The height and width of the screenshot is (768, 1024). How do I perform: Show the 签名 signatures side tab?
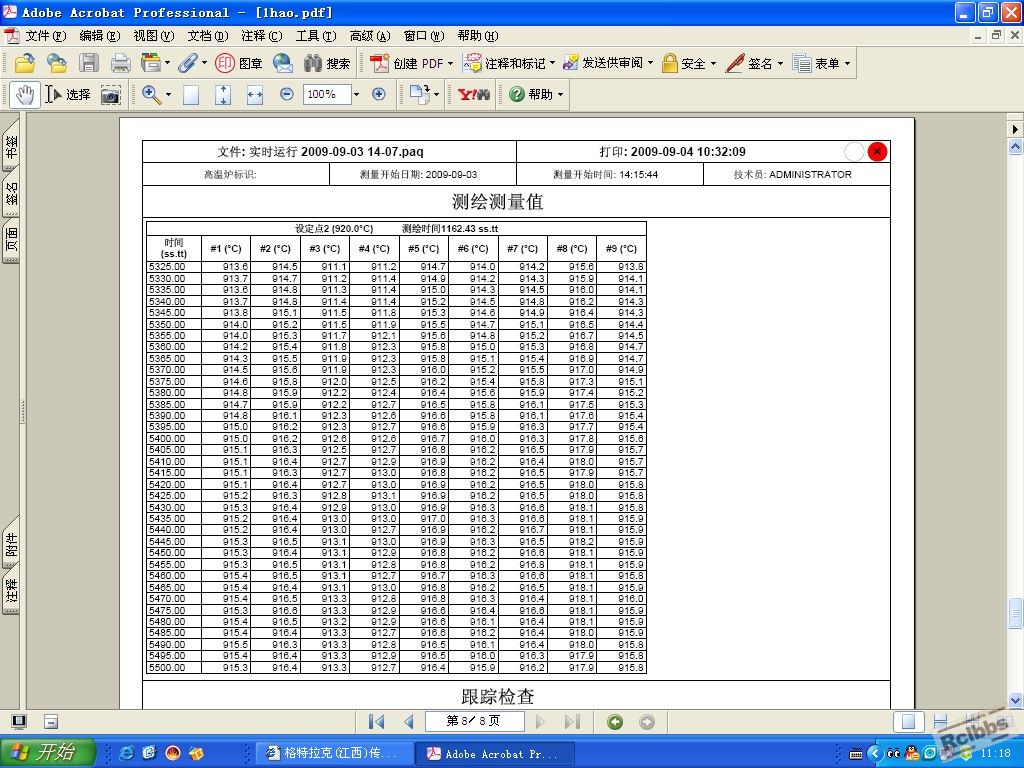click(x=12, y=194)
